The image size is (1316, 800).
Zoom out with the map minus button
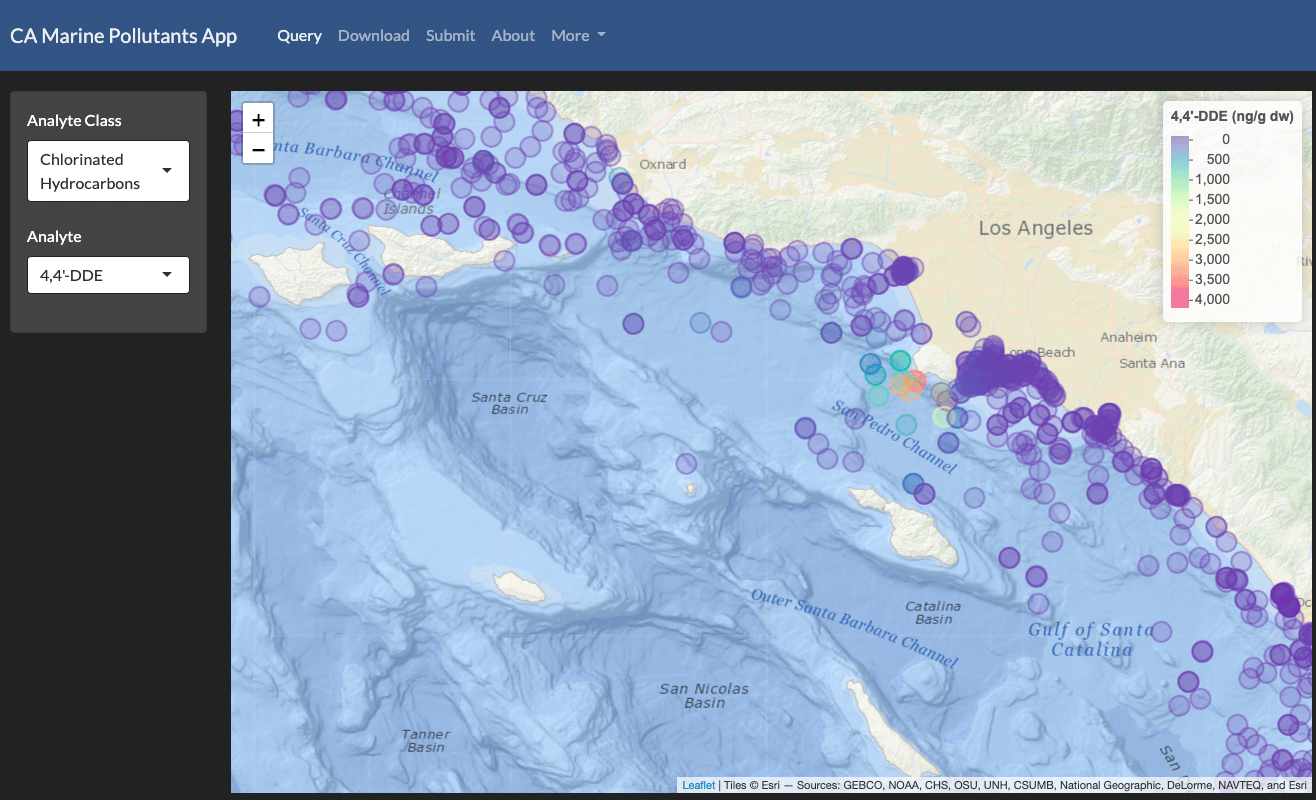pos(258,150)
